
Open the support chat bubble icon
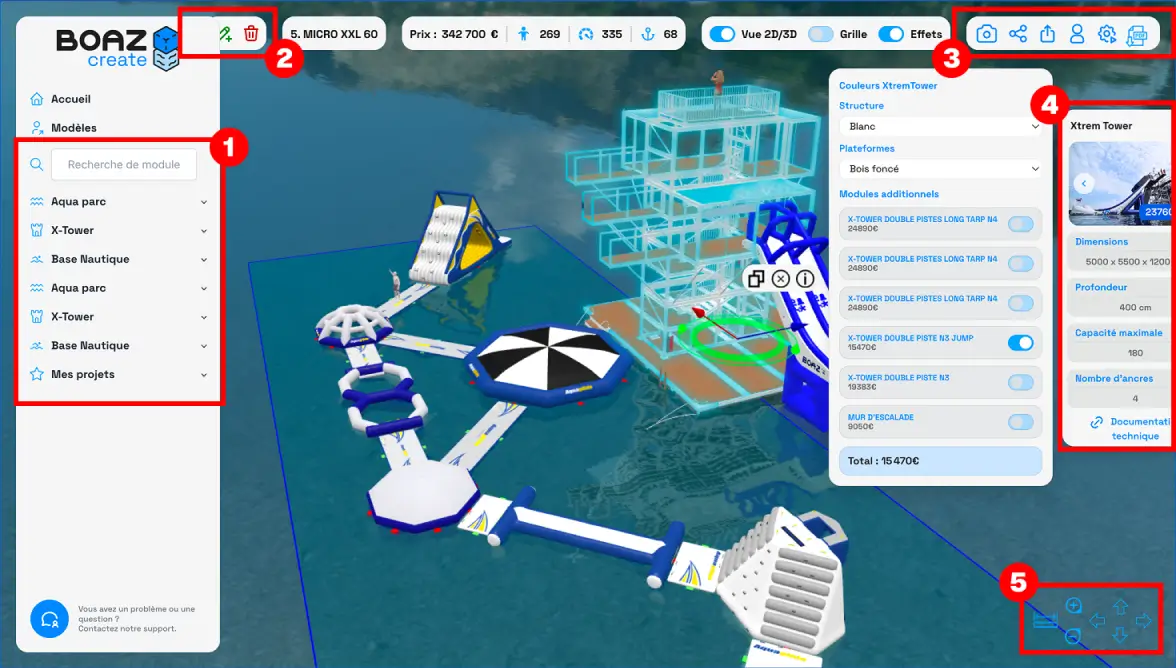[50, 619]
